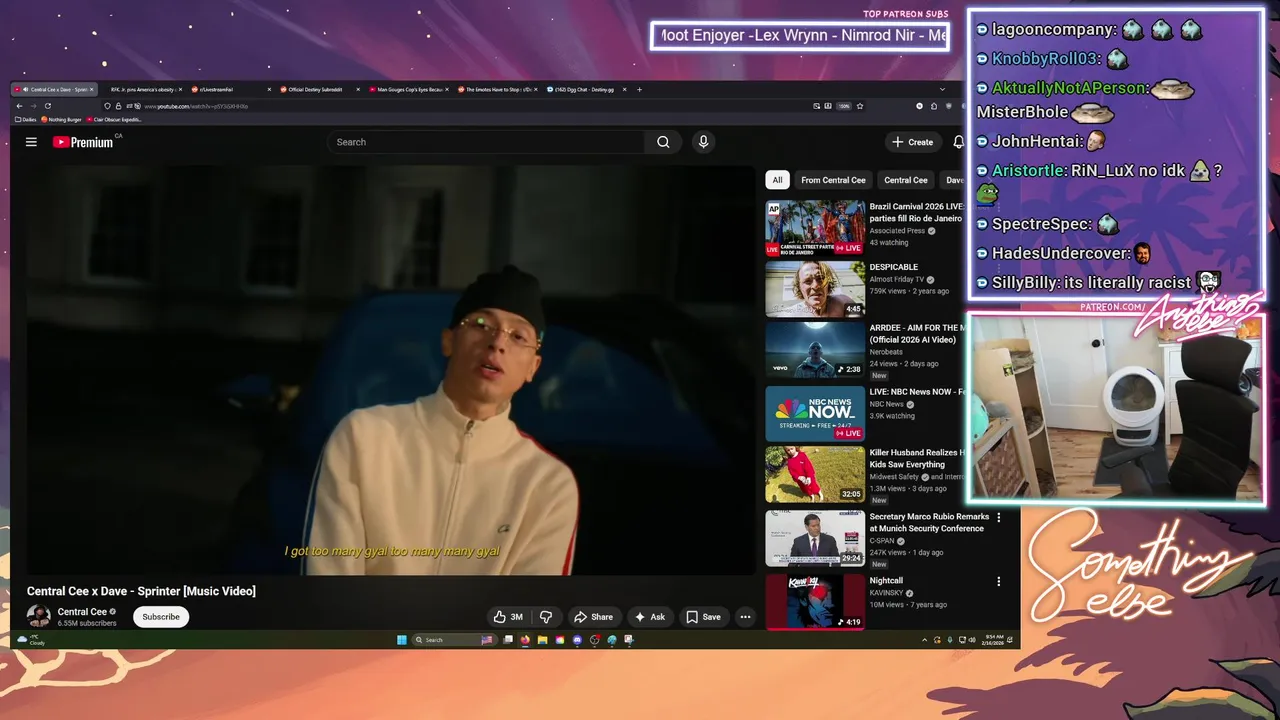The height and width of the screenshot is (720, 1280).
Task: Close the Central Cee x Dave tab
Action: tap(93, 89)
